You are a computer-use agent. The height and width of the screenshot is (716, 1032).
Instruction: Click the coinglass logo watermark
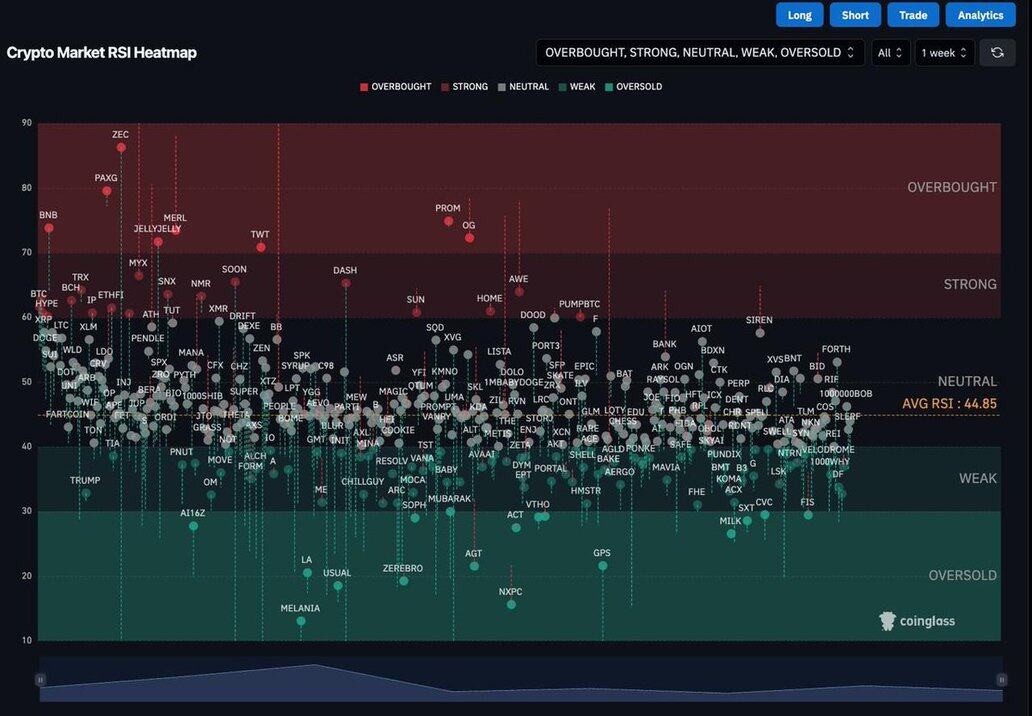pos(917,621)
